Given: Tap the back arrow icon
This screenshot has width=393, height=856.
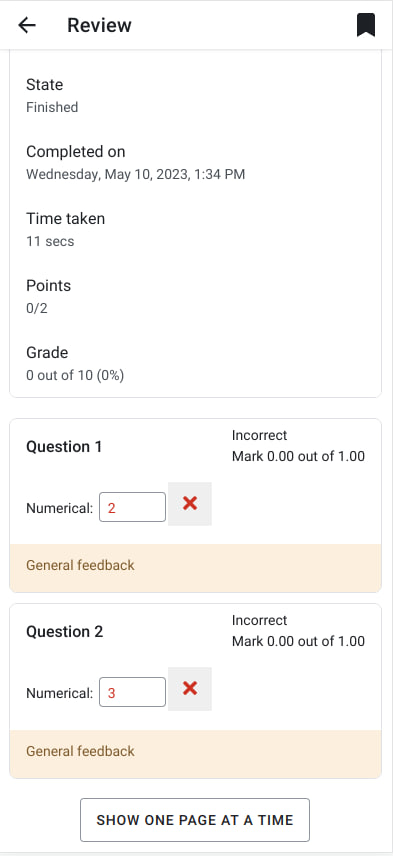Looking at the screenshot, I should pyautogui.click(x=27, y=25).
